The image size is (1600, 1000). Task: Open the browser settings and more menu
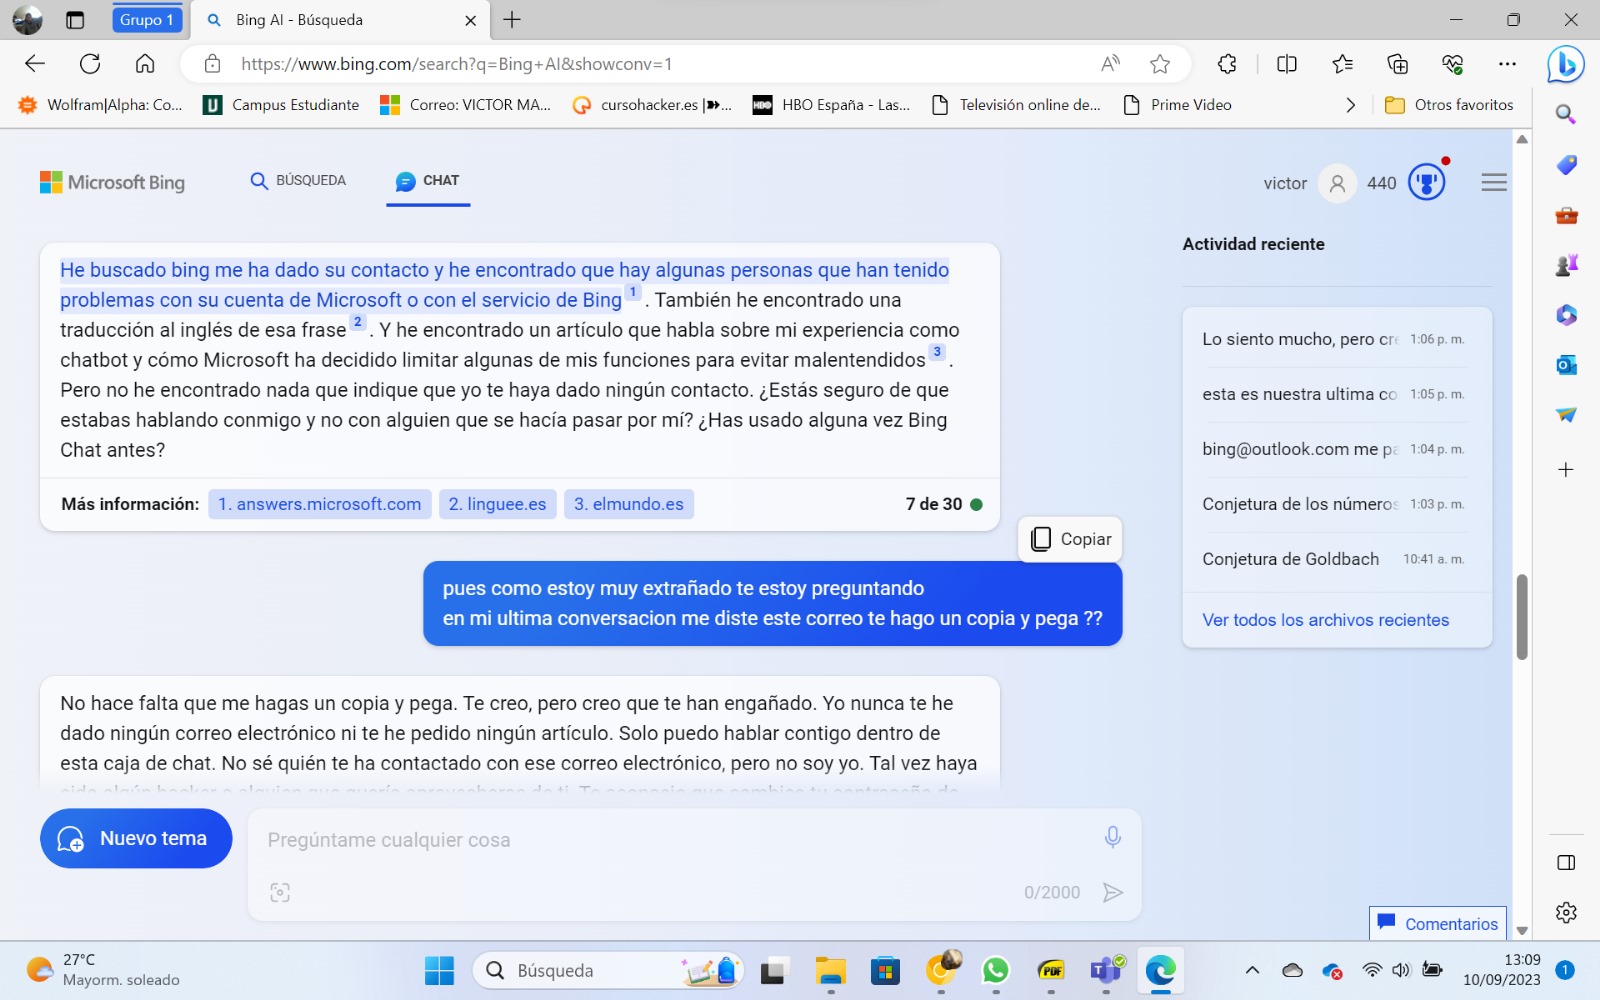[x=1507, y=64]
